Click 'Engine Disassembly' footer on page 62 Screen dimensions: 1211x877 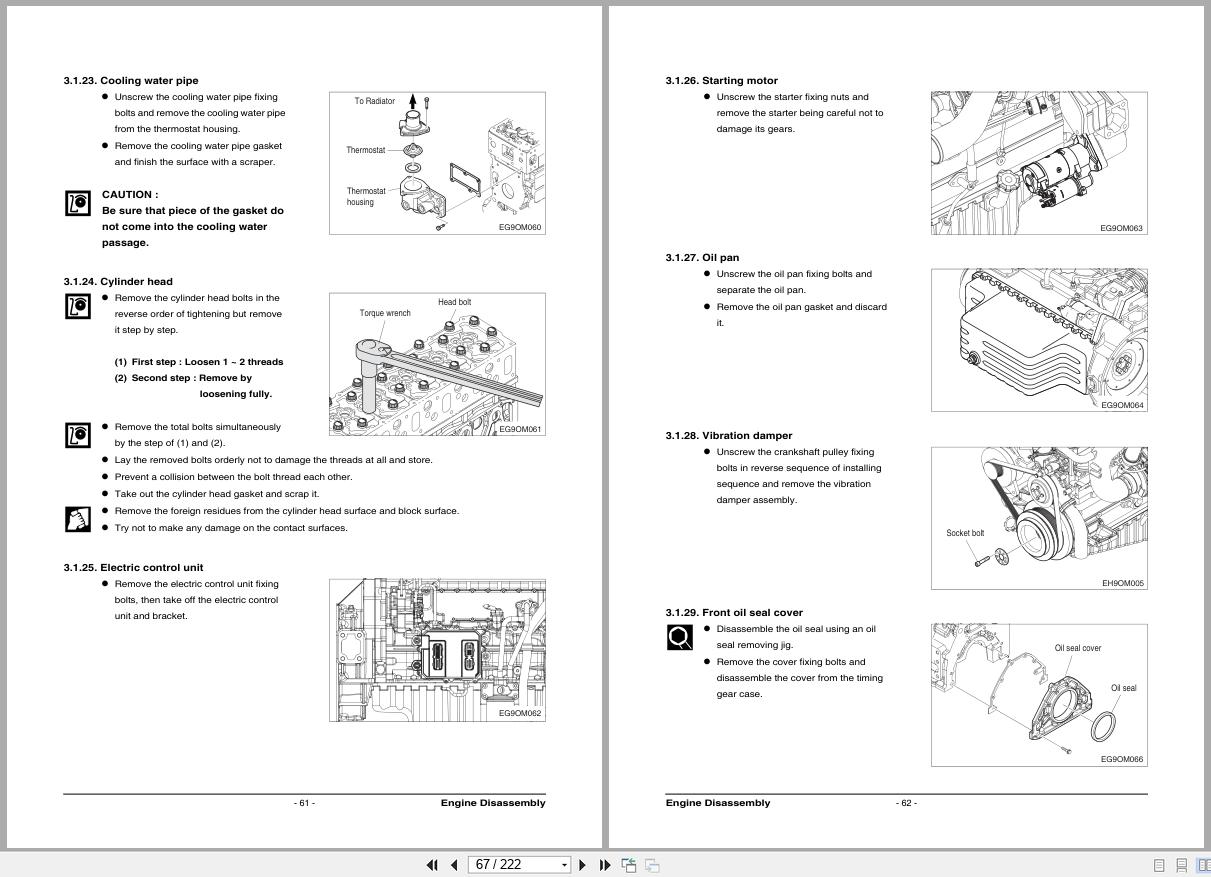718,803
